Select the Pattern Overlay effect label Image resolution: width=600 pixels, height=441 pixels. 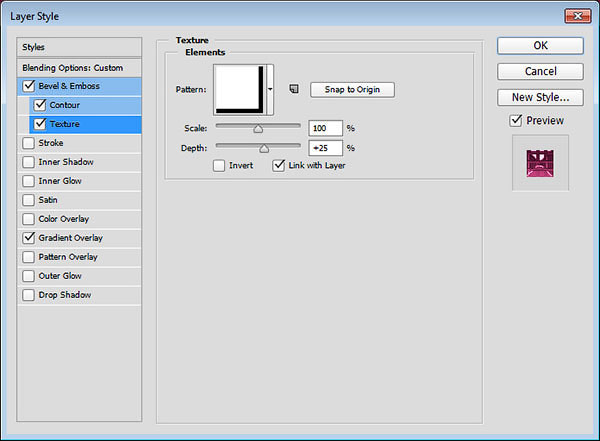(x=68, y=257)
